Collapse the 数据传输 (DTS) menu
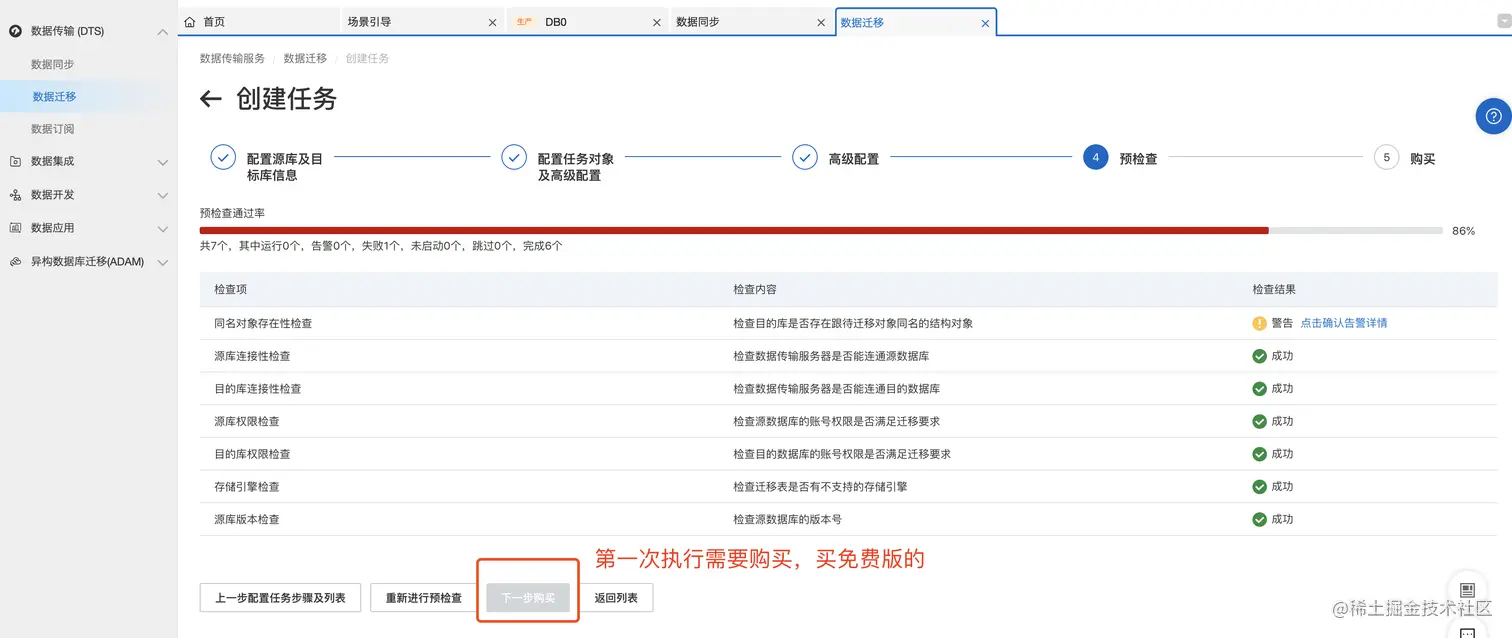Viewport: 1512px width, 638px height. [163, 32]
